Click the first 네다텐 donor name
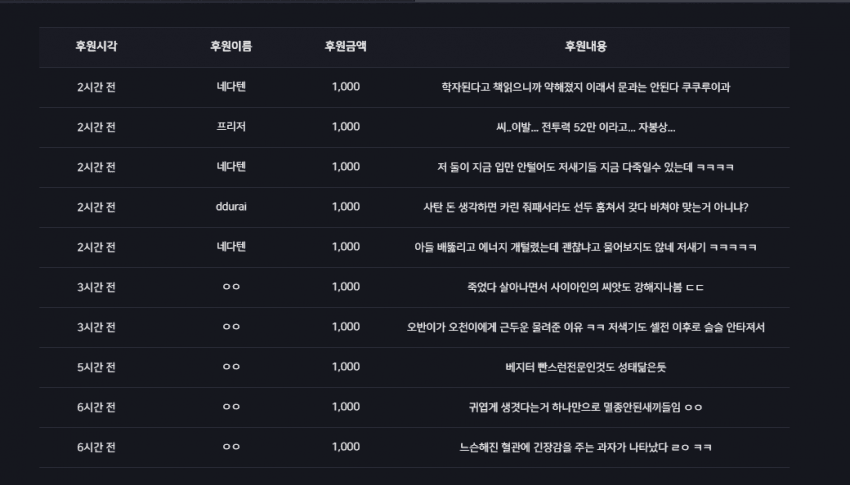850x485 pixels. [x=231, y=87]
